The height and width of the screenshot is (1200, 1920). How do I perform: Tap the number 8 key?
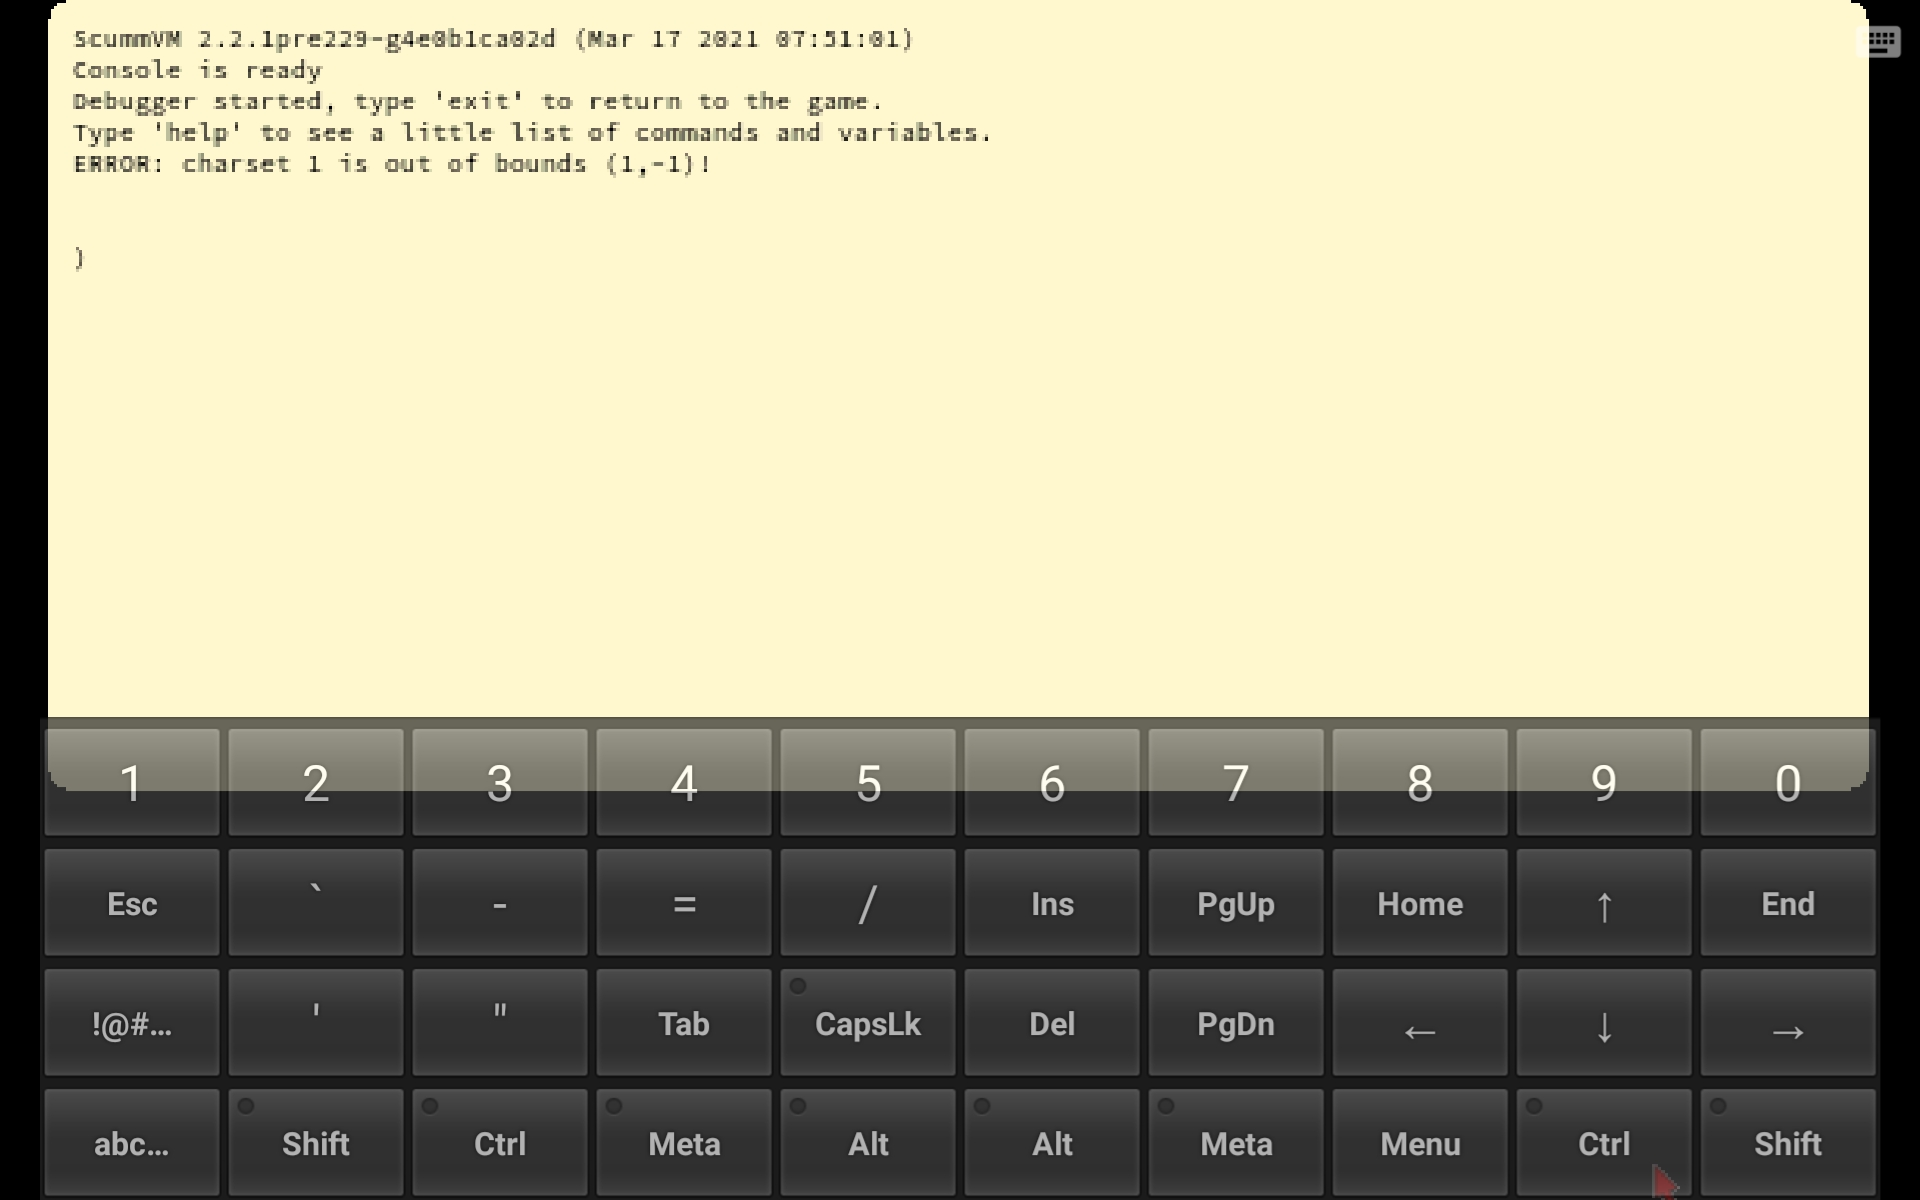coord(1420,782)
